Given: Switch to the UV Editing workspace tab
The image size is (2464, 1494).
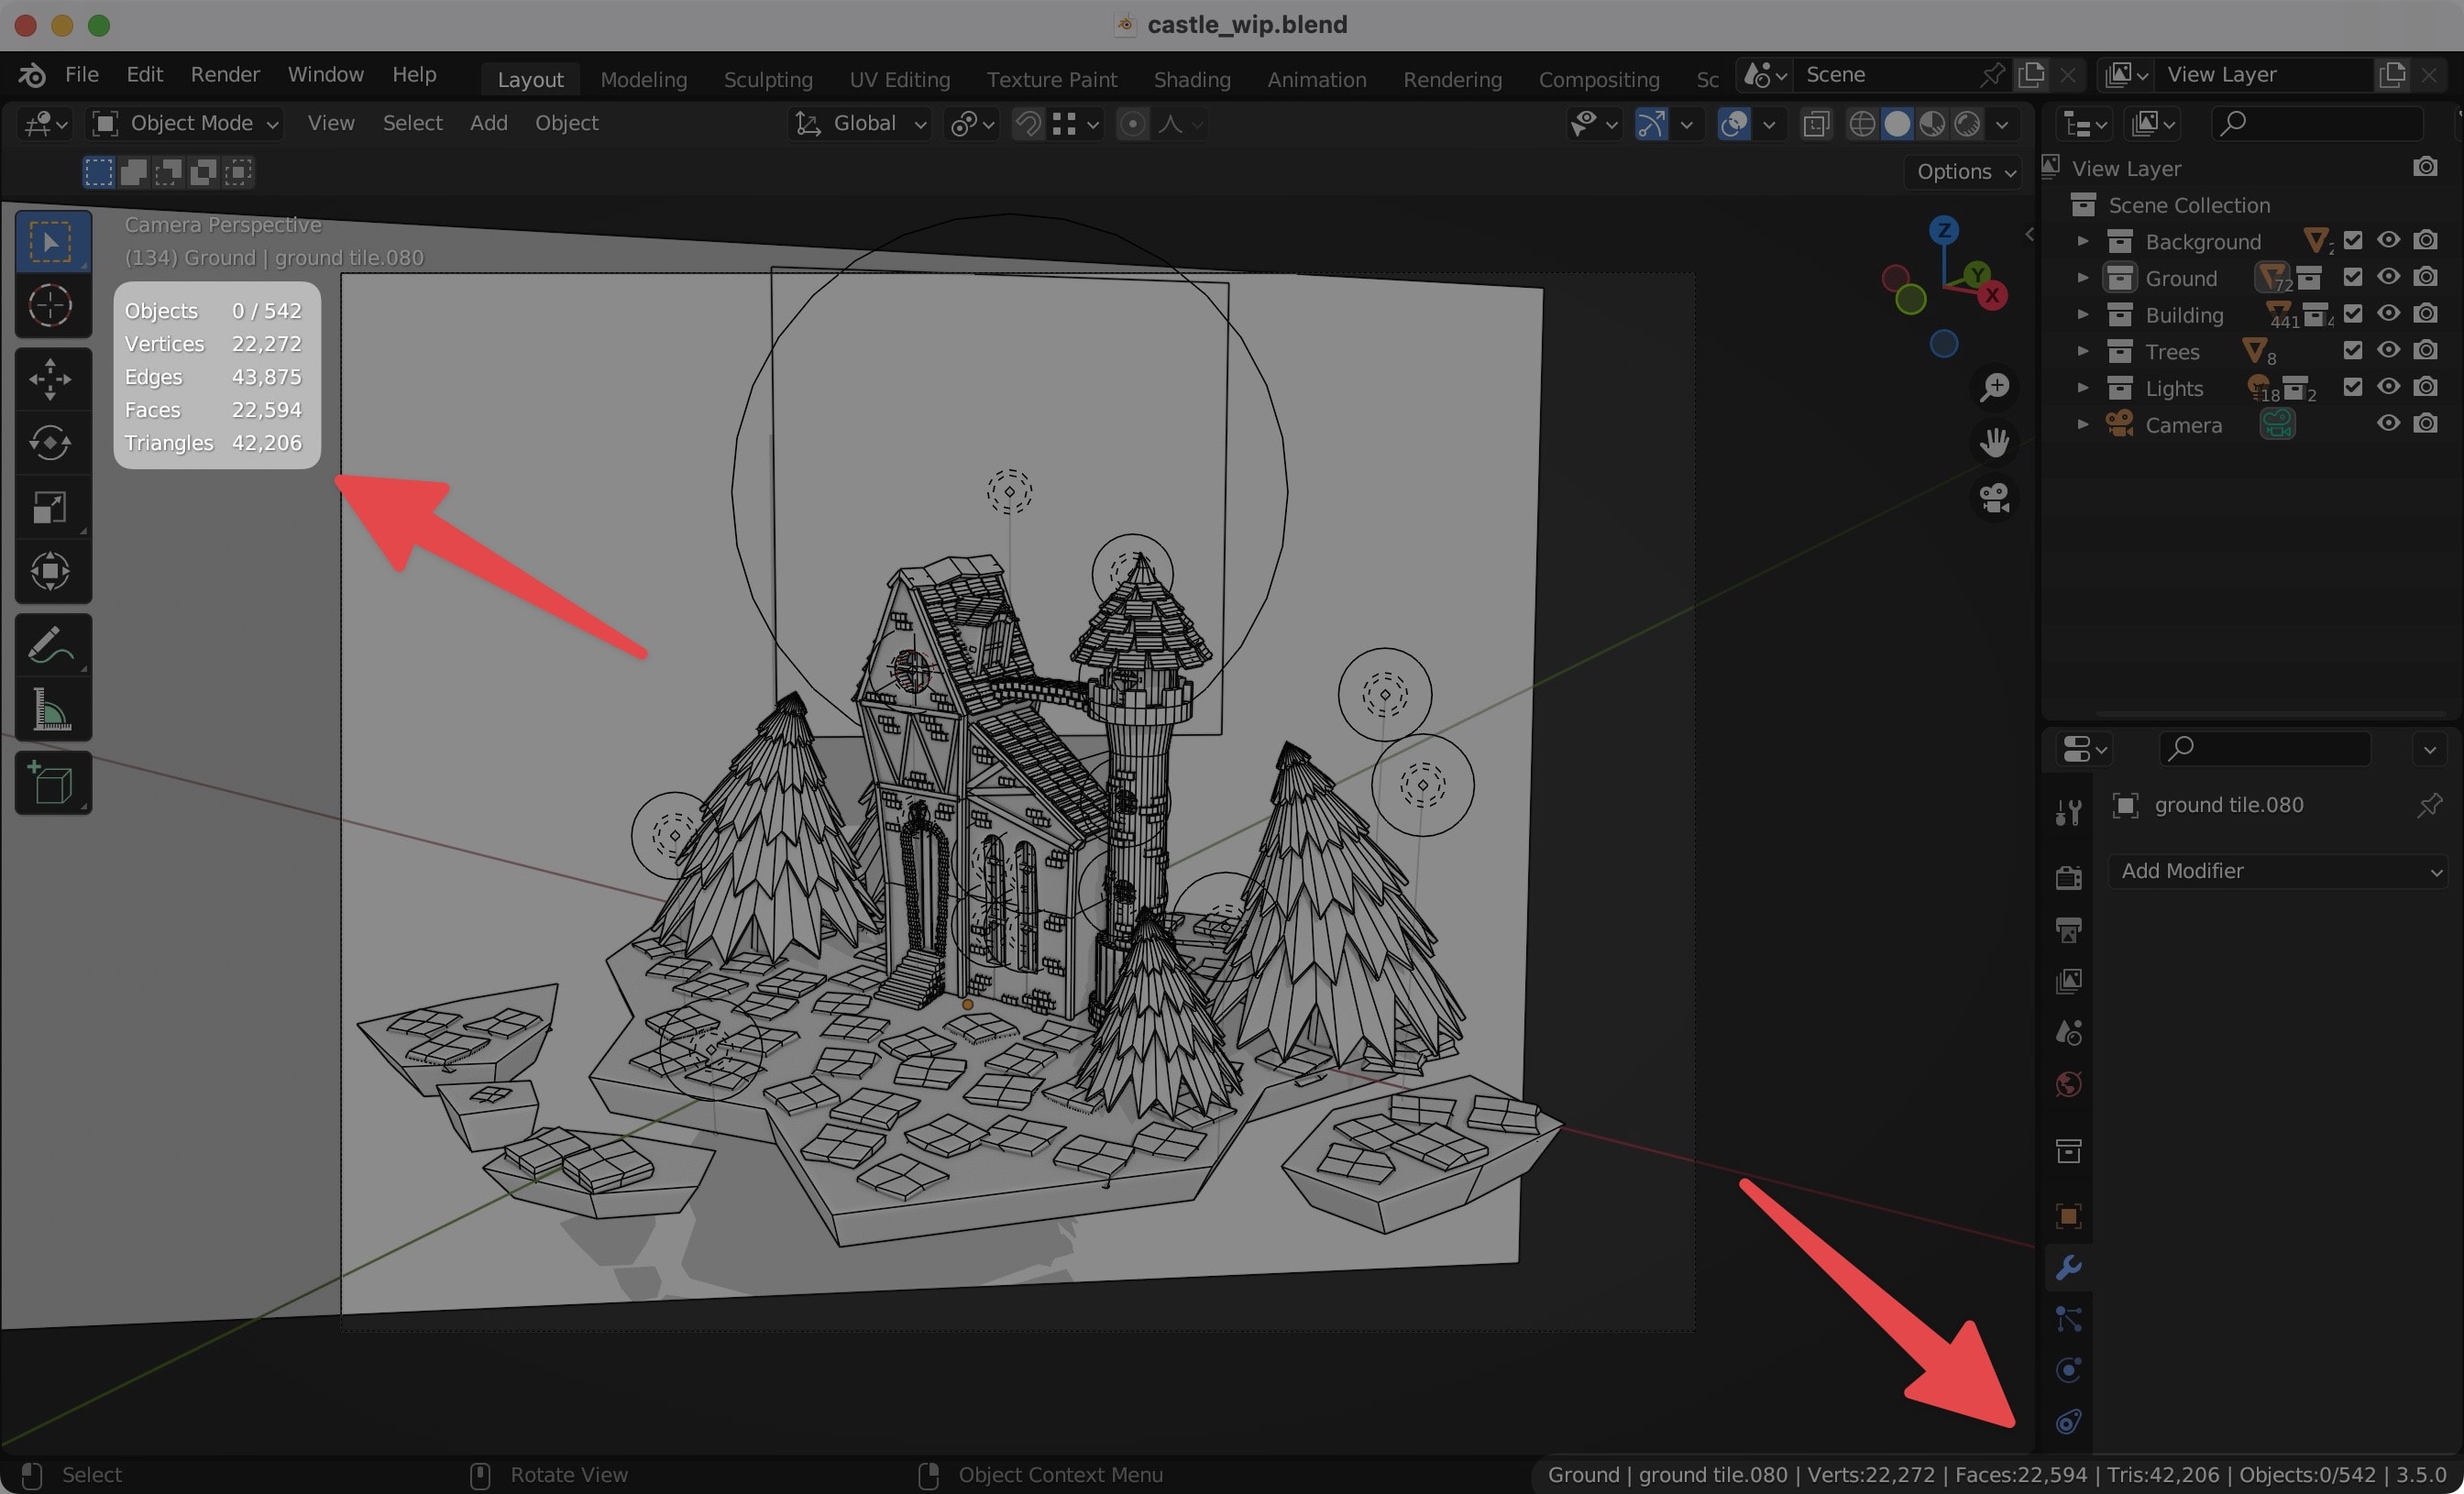Looking at the screenshot, I should click(898, 78).
